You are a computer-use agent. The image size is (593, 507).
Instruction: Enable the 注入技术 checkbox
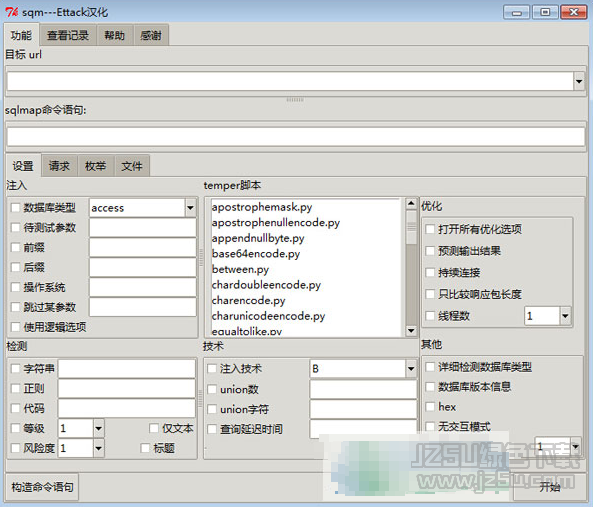click(212, 369)
